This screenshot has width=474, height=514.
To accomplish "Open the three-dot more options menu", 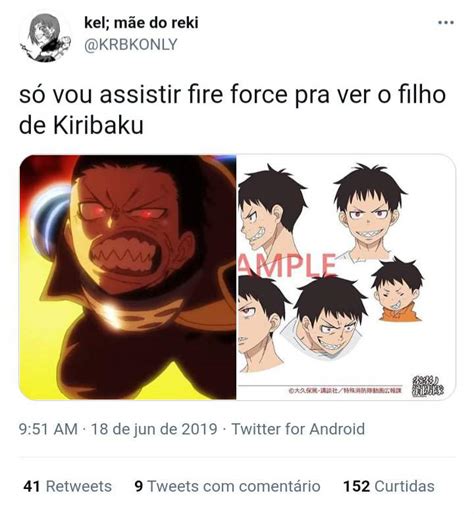I will click(x=446, y=23).
